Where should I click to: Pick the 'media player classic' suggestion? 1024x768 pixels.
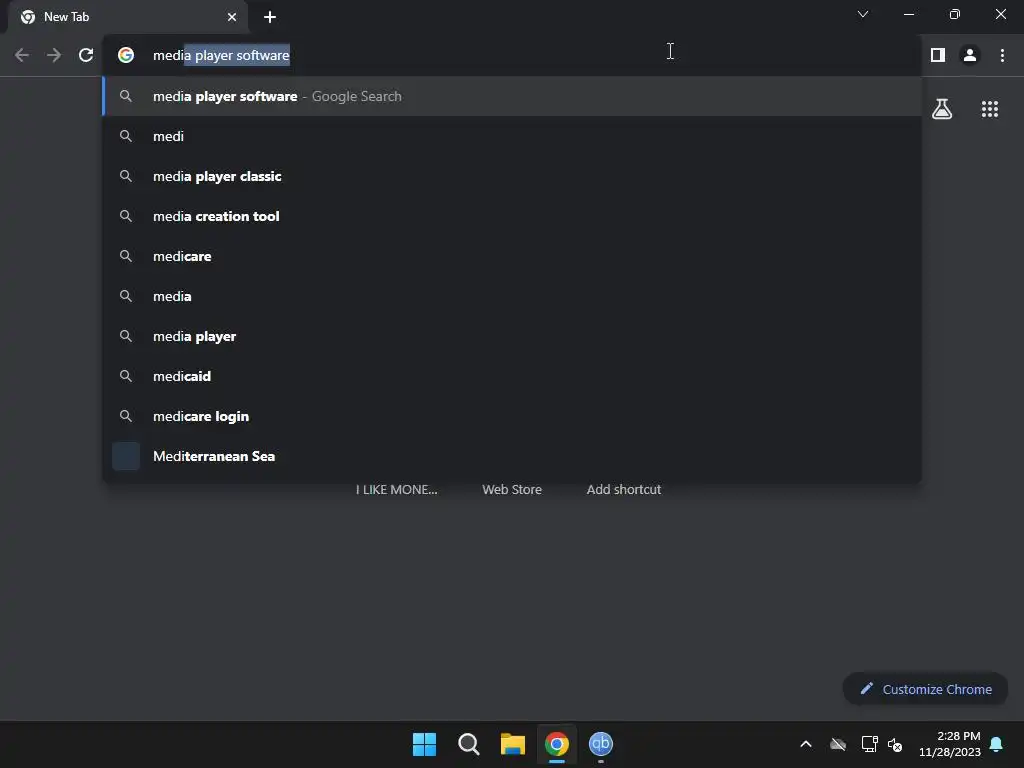(x=513, y=176)
